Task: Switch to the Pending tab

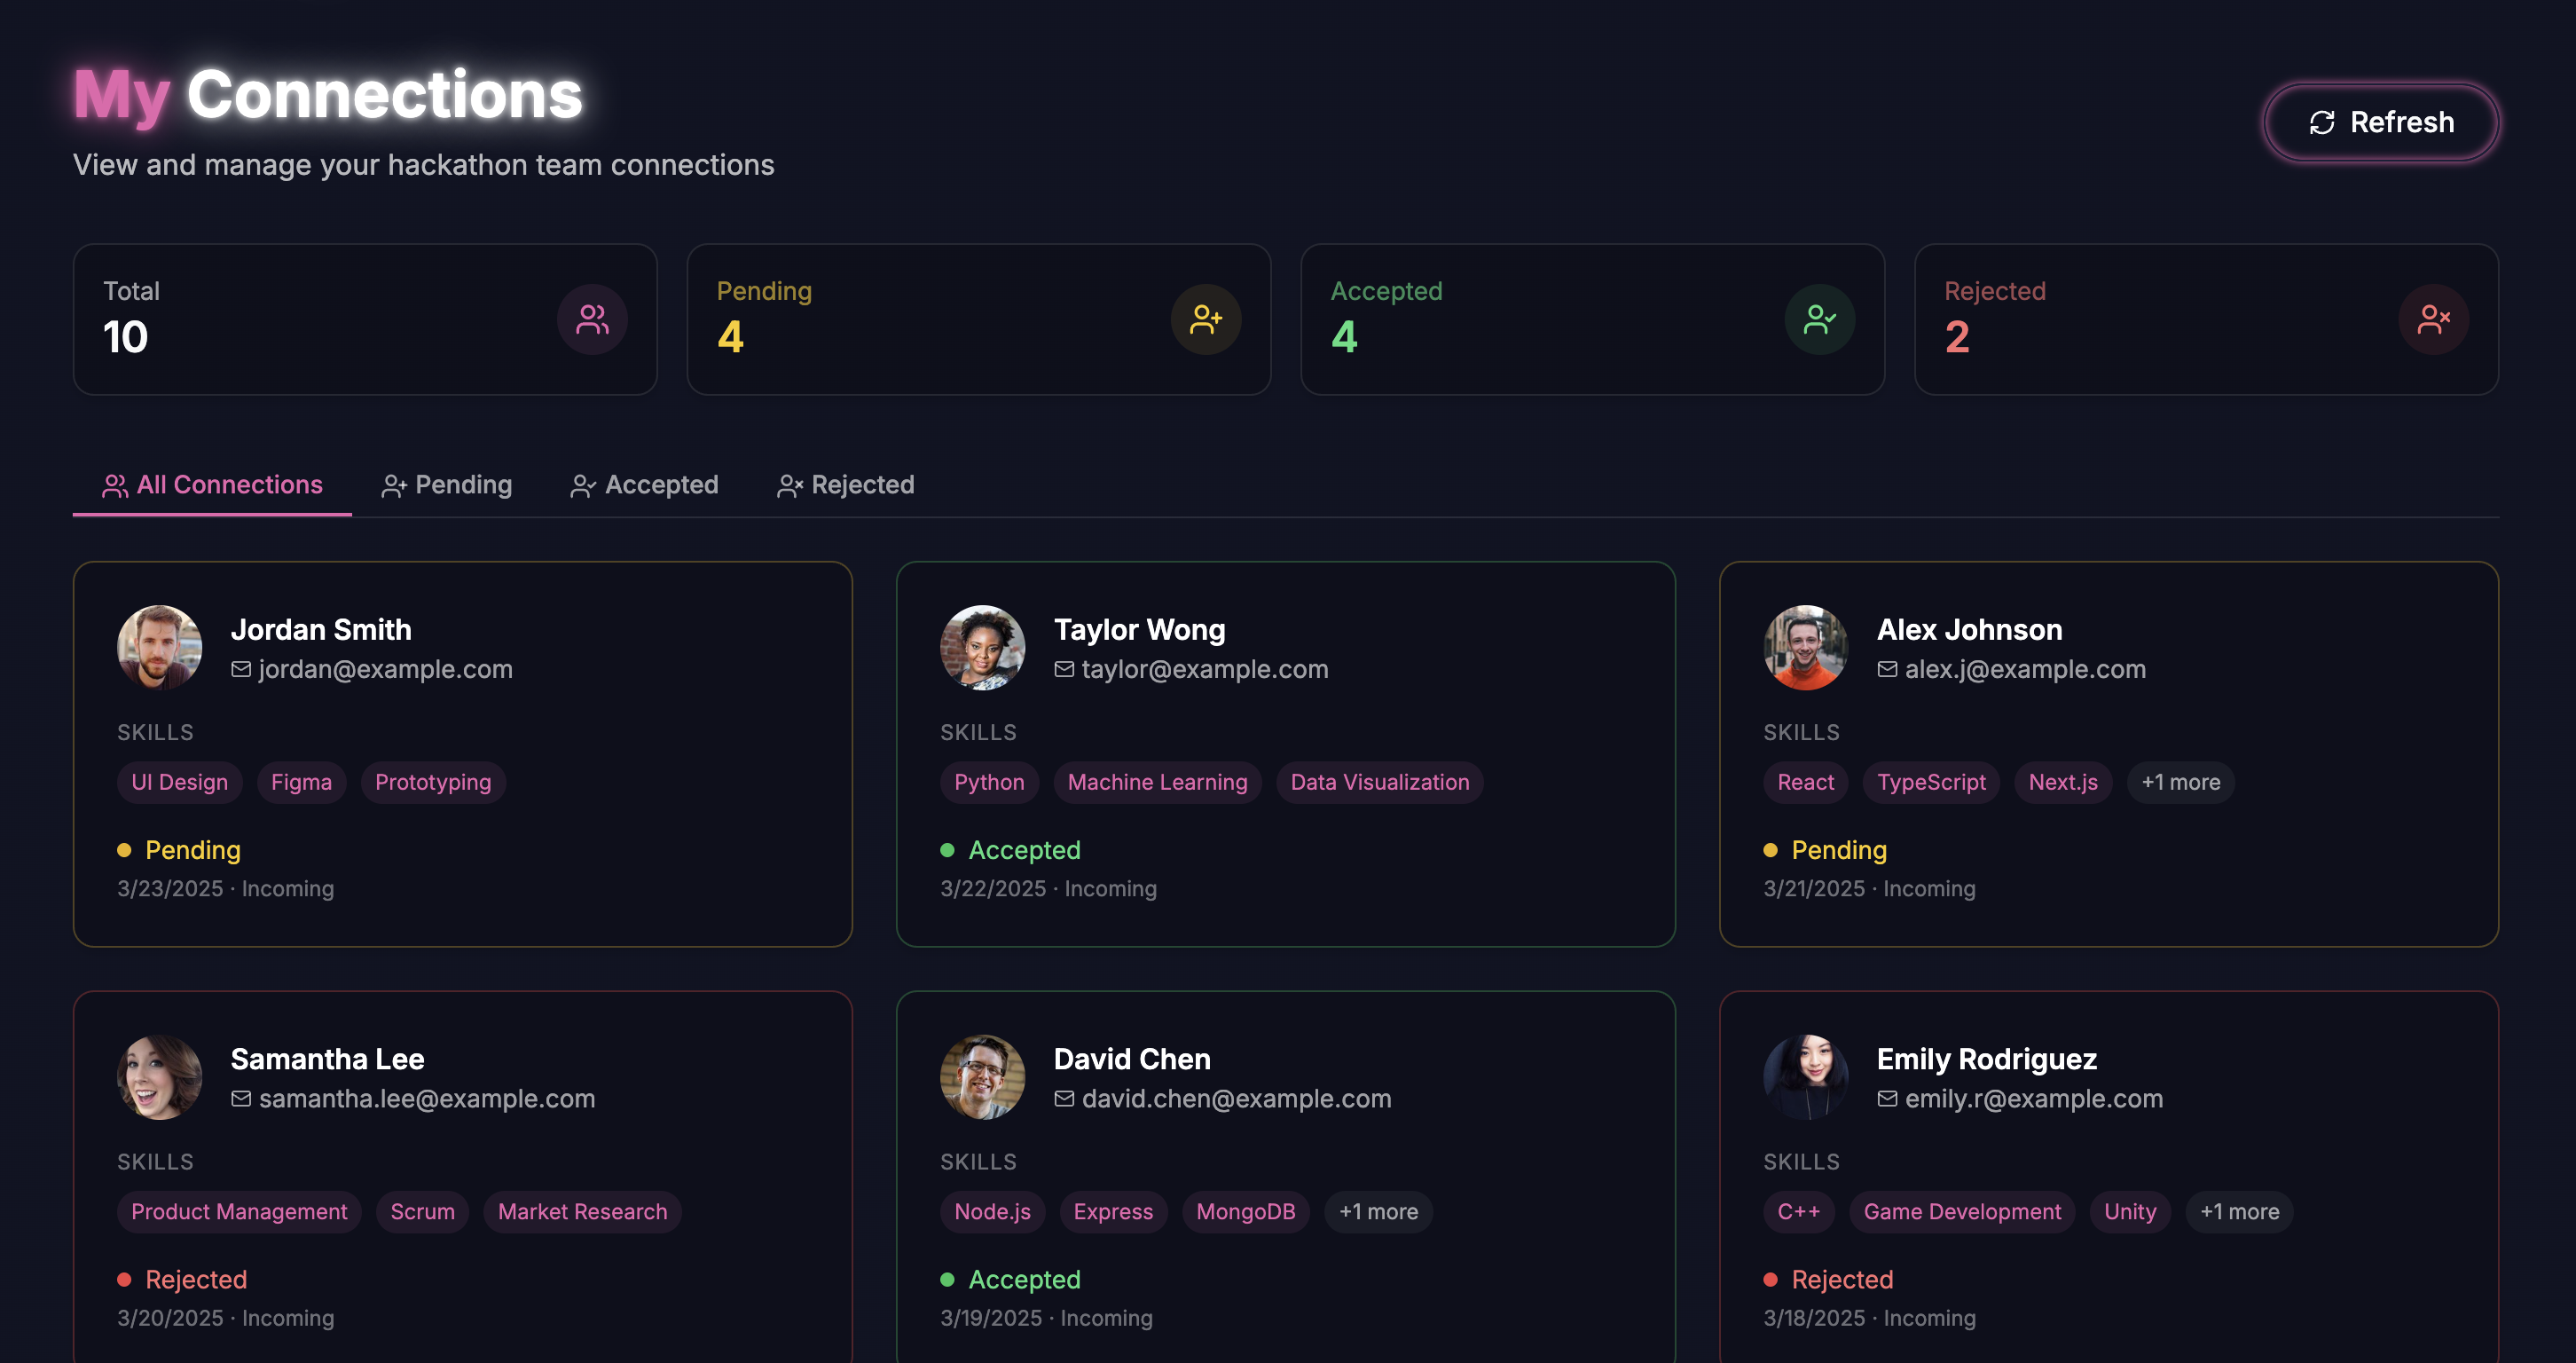Action: [x=447, y=485]
